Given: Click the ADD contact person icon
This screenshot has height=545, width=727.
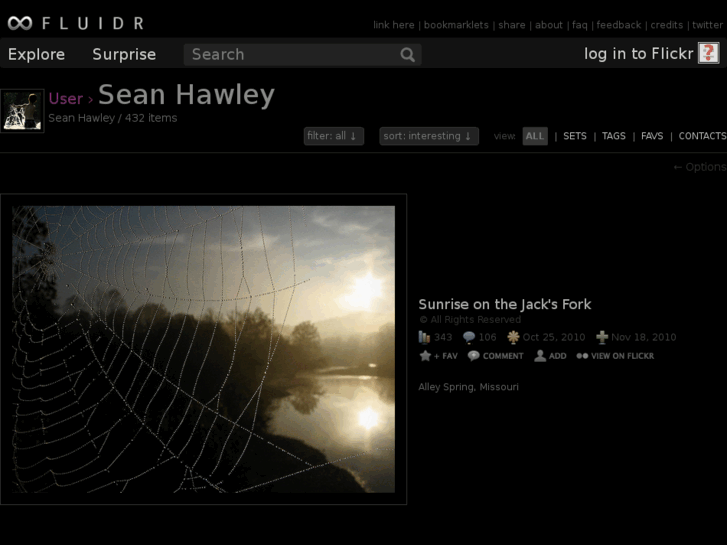Looking at the screenshot, I should (x=540, y=356).
